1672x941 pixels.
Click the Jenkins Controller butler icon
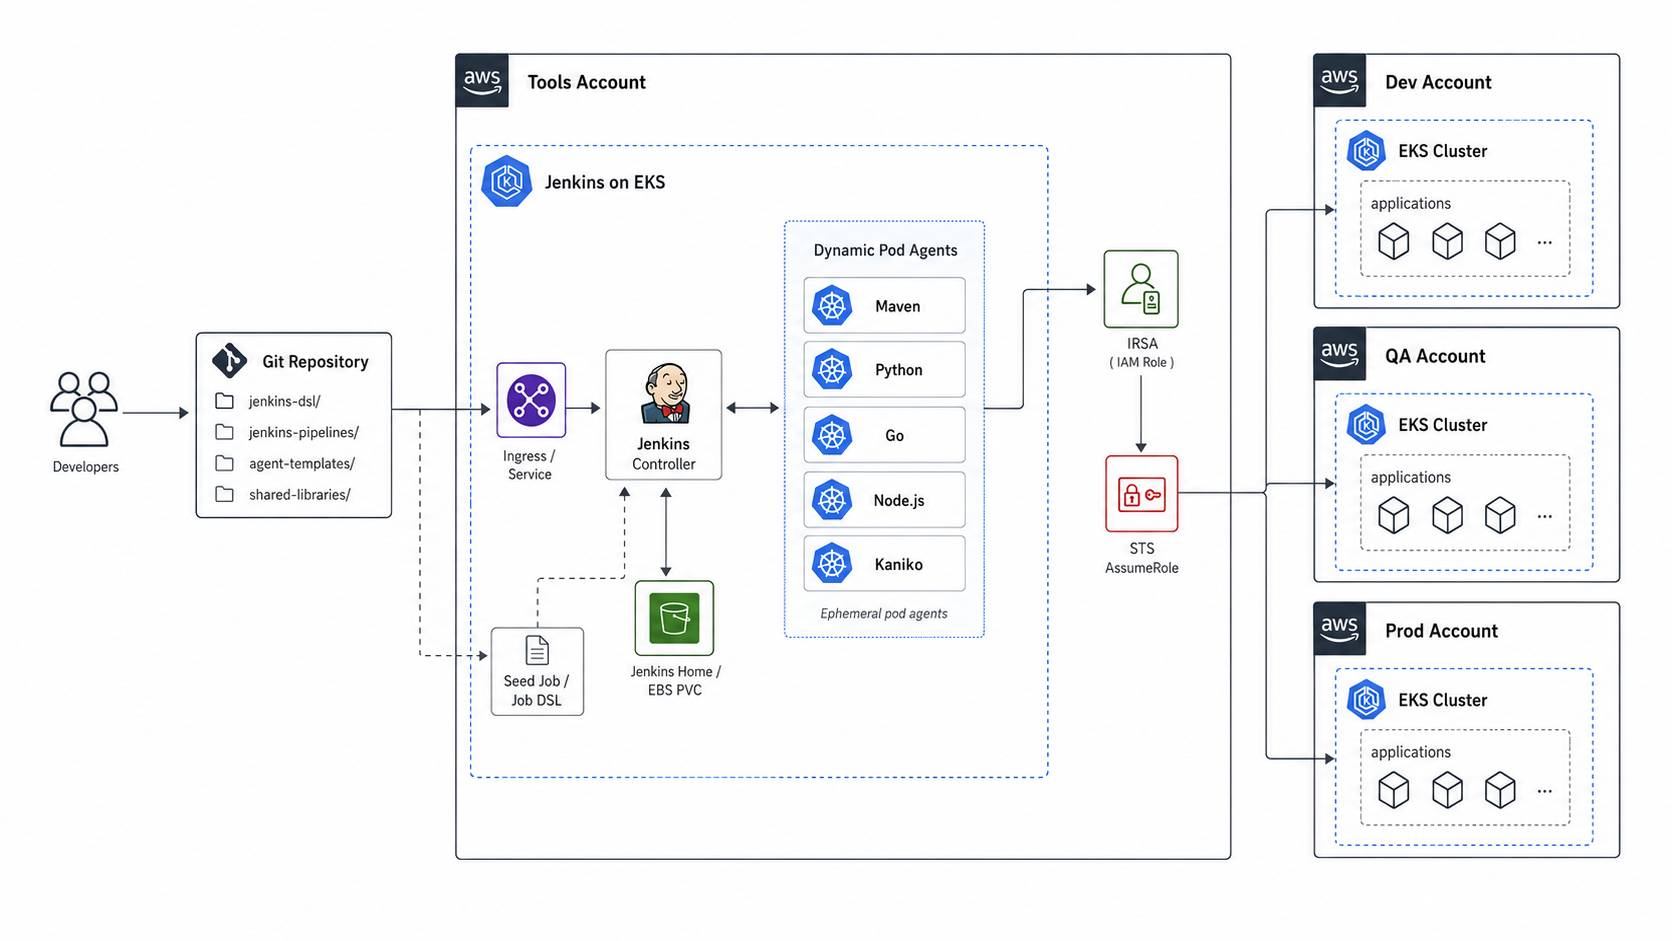[x=665, y=394]
